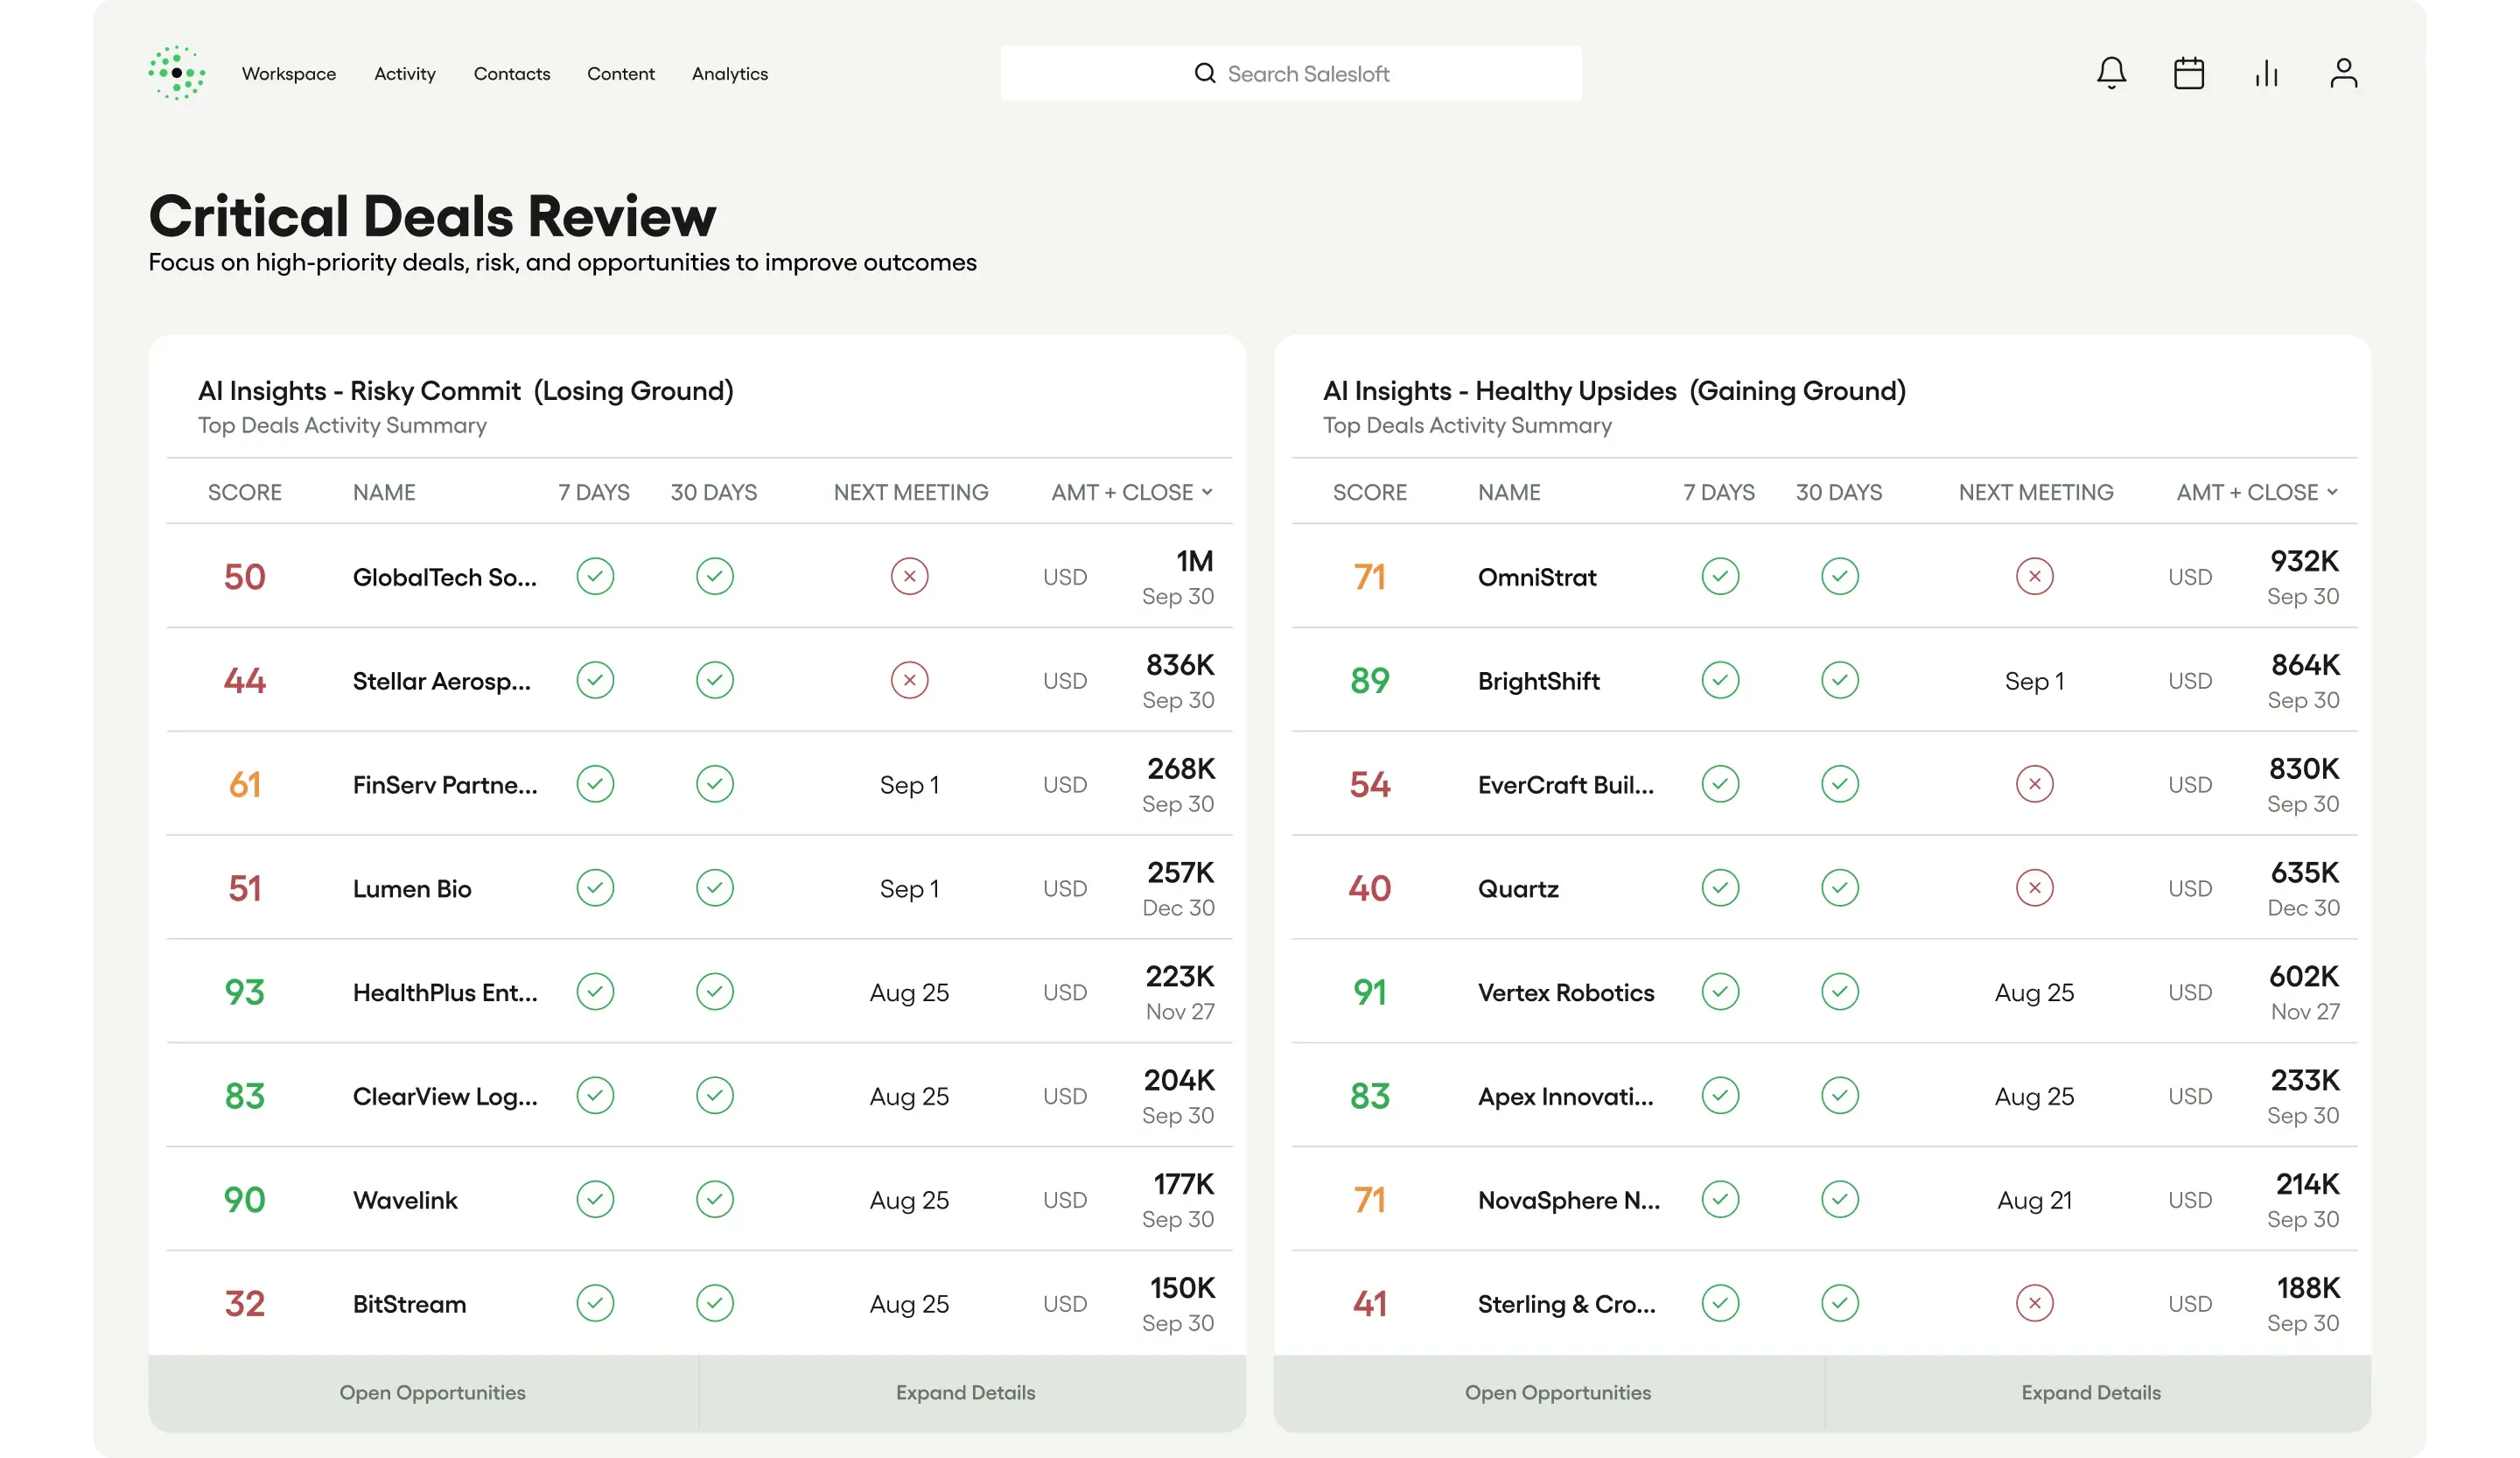Viewport: 2520px width, 1458px height.
Task: Sort Healthy Upsides by AMT + CLOSE dropdown
Action: [2256, 492]
